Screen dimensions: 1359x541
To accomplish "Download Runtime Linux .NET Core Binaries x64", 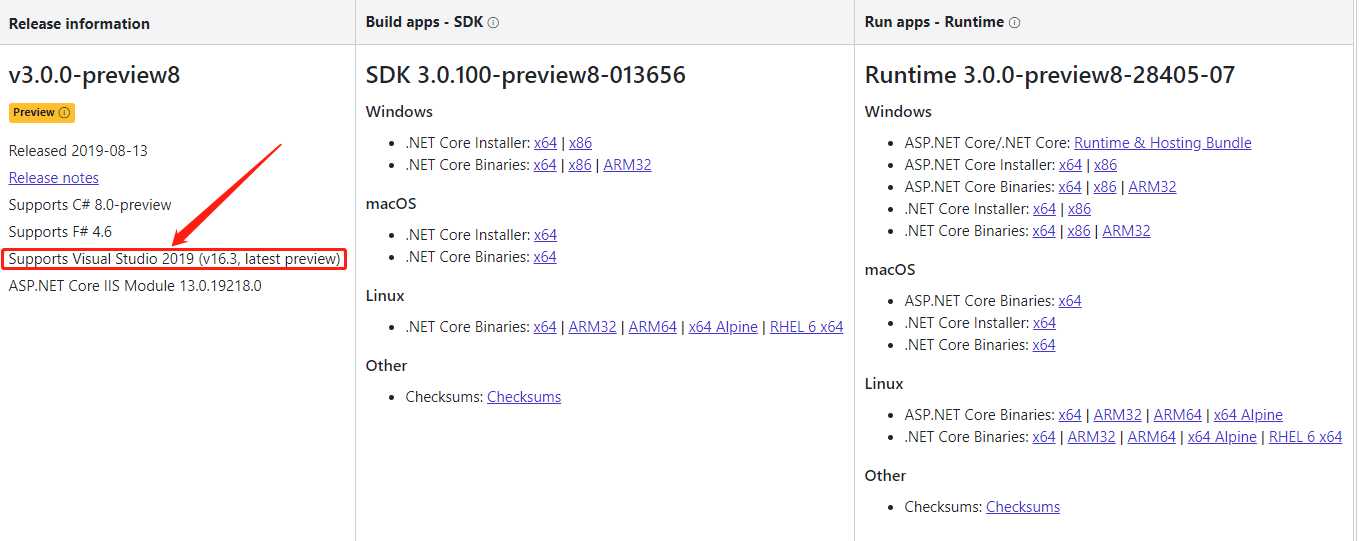I will [x=1044, y=437].
